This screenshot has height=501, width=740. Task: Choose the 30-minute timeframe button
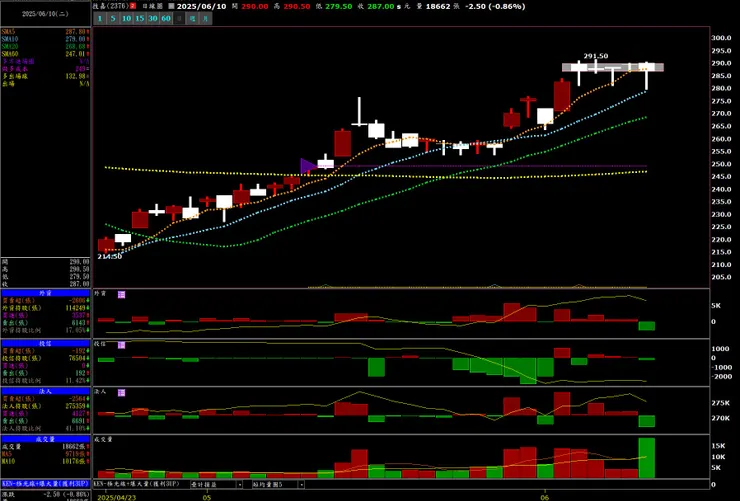pos(152,18)
